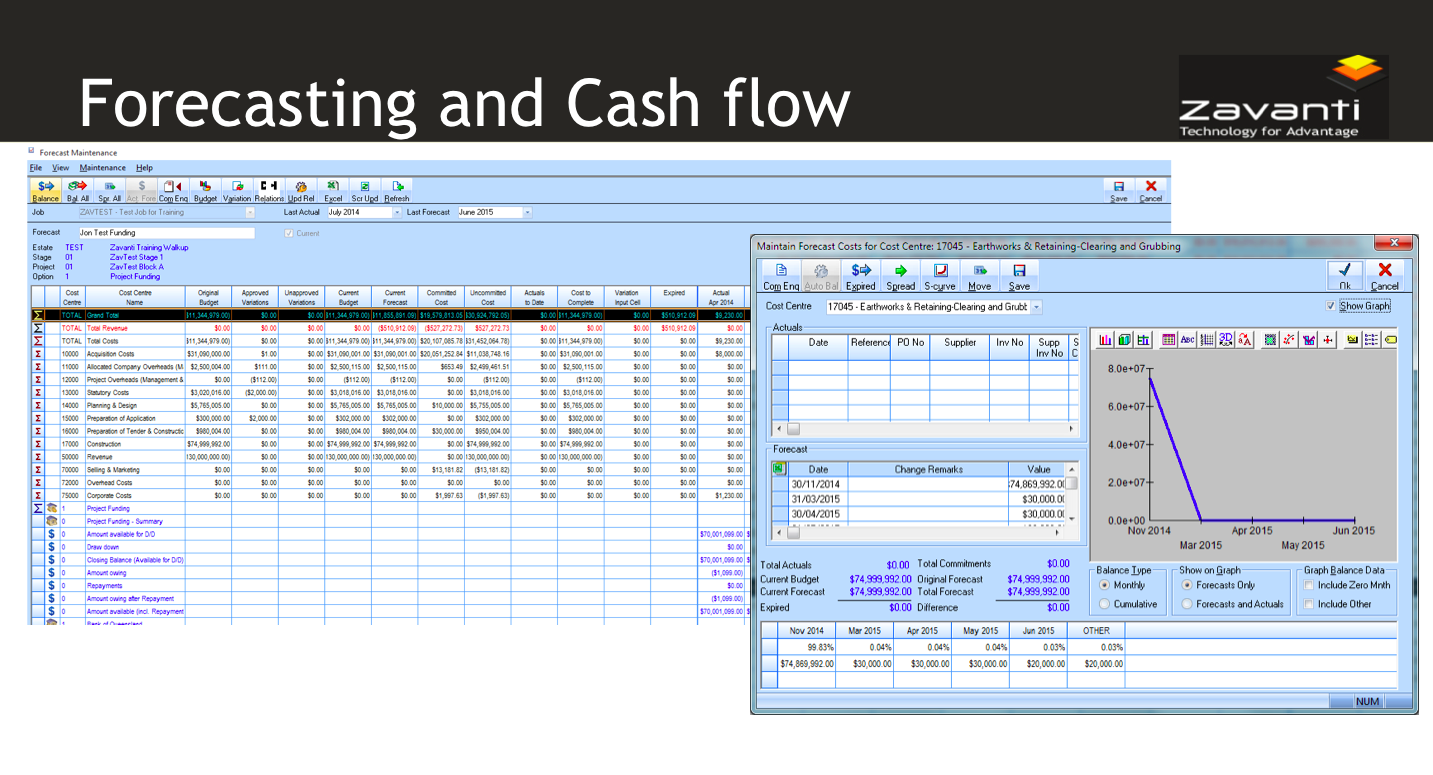The height and width of the screenshot is (775, 1433).
Task: Click the Nov 2014 column header
Action: (x=806, y=631)
